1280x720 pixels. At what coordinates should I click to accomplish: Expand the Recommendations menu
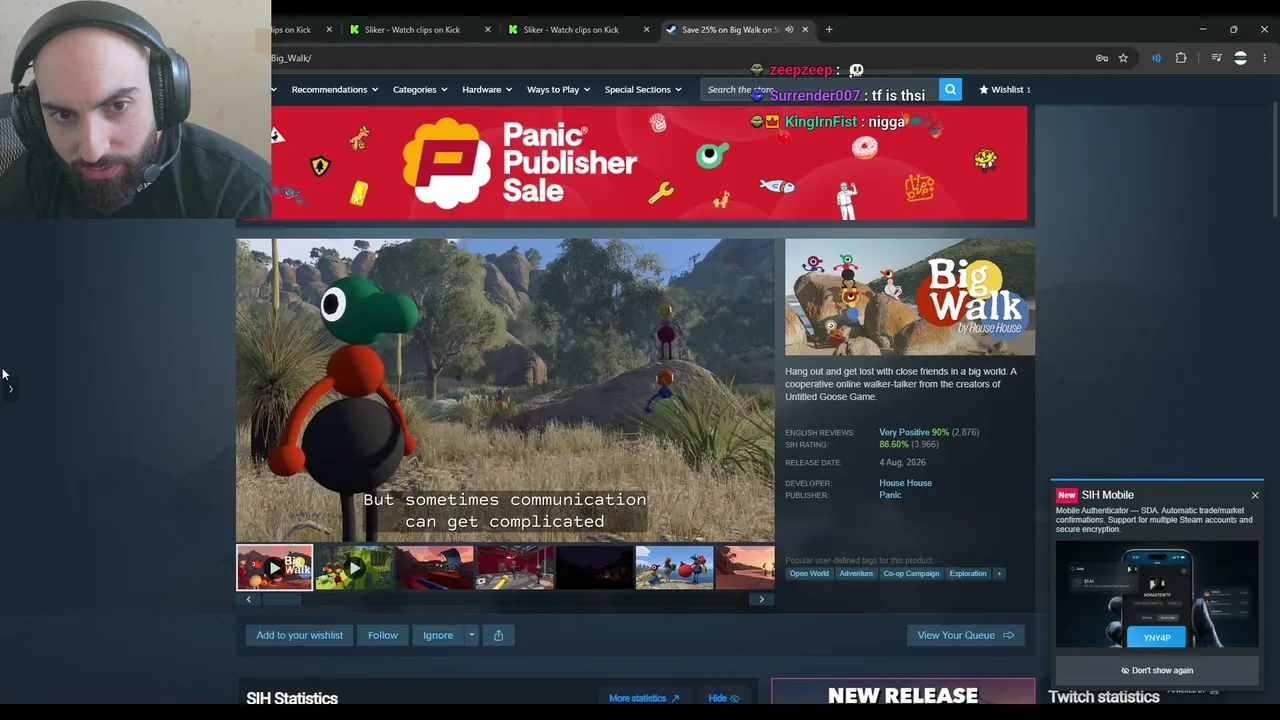[334, 90]
